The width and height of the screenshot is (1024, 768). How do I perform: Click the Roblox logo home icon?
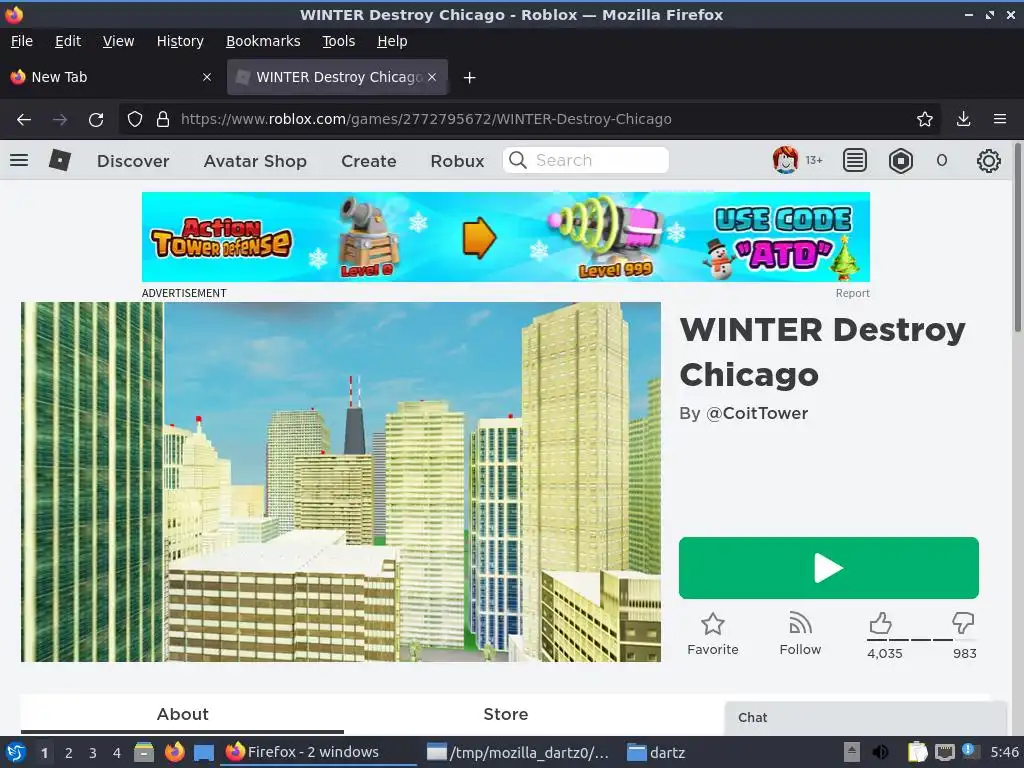59,160
